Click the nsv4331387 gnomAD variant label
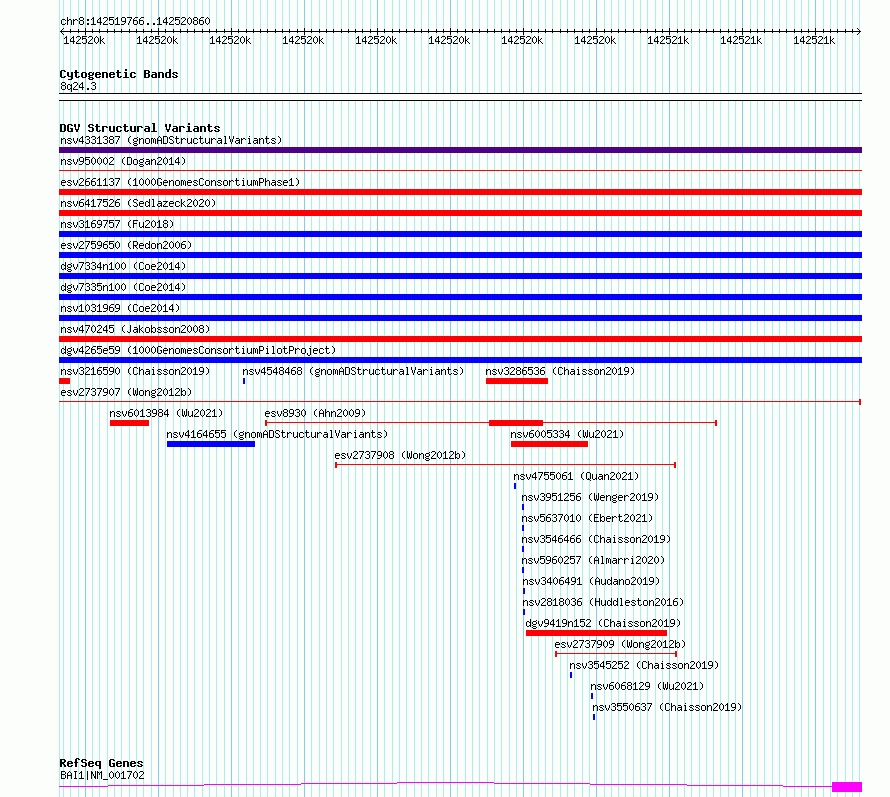The height and width of the screenshot is (797, 890). coord(171,140)
